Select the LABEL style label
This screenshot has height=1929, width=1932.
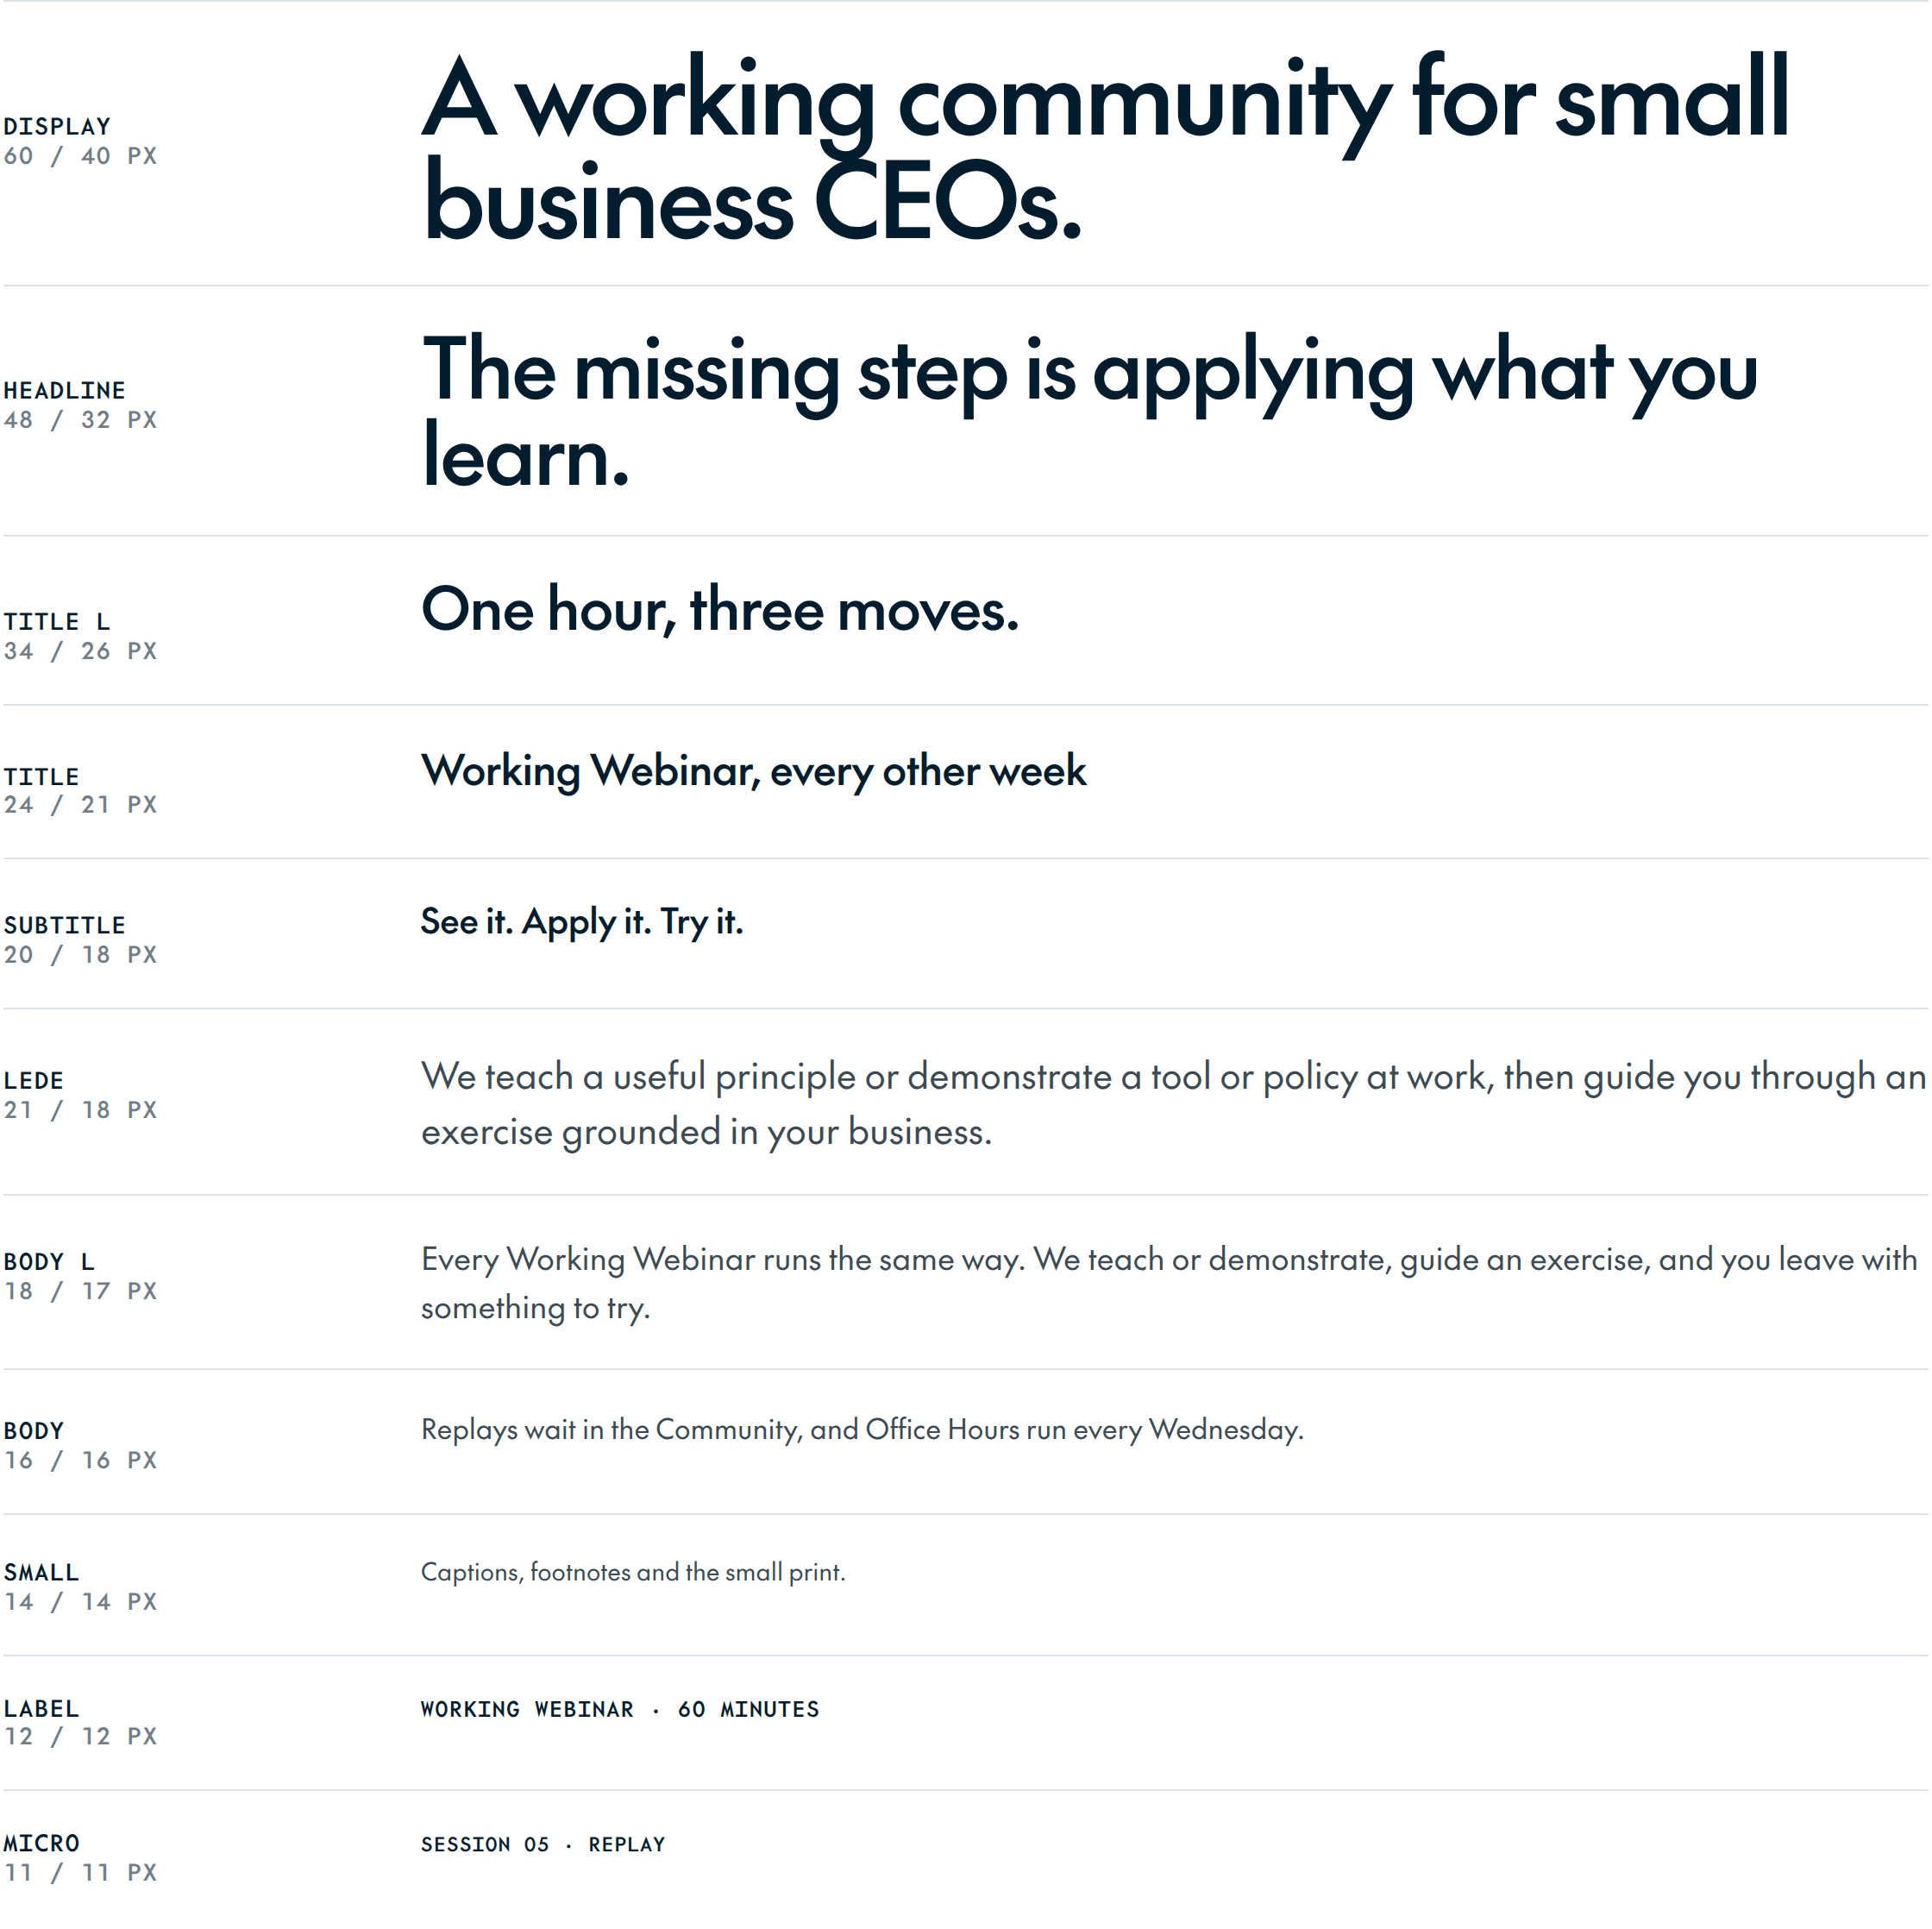[41, 1709]
